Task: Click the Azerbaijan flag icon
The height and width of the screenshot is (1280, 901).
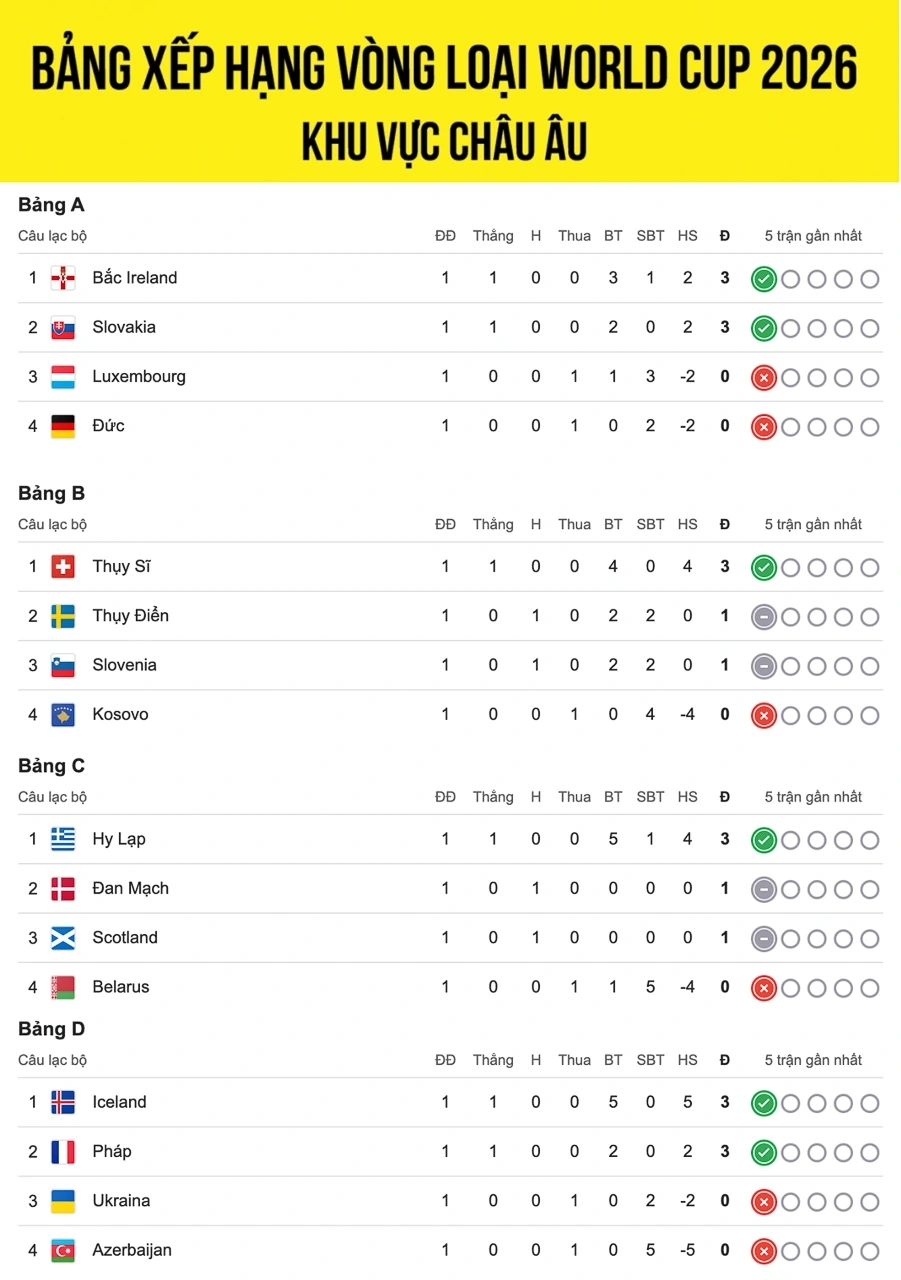Action: [63, 1250]
